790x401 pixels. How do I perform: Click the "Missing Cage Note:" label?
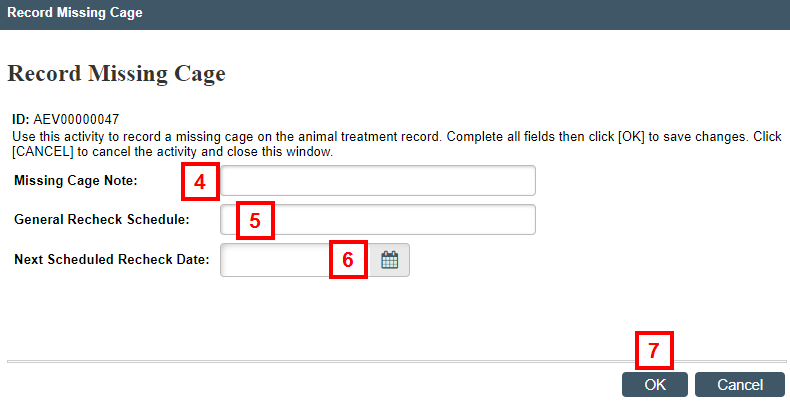(76, 180)
